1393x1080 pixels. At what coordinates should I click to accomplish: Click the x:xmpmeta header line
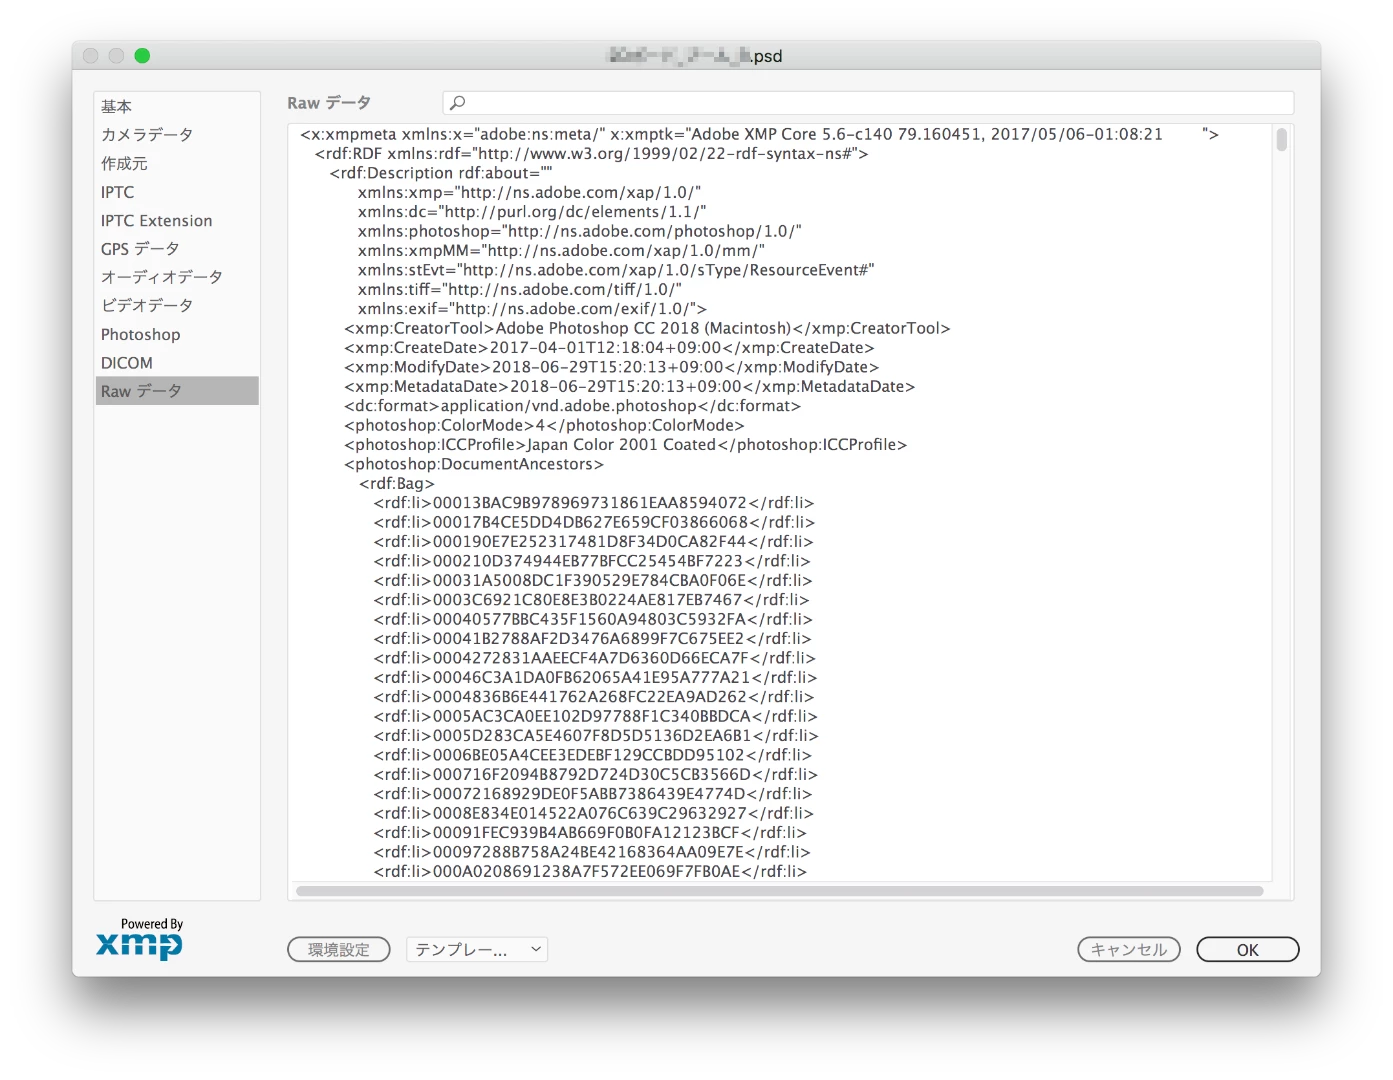click(759, 134)
